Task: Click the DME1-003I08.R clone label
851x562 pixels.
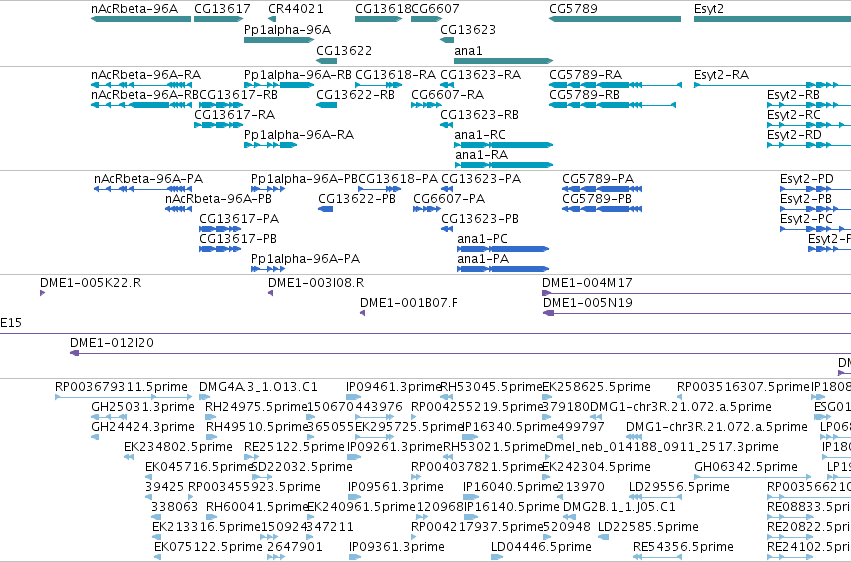Action: (316, 283)
